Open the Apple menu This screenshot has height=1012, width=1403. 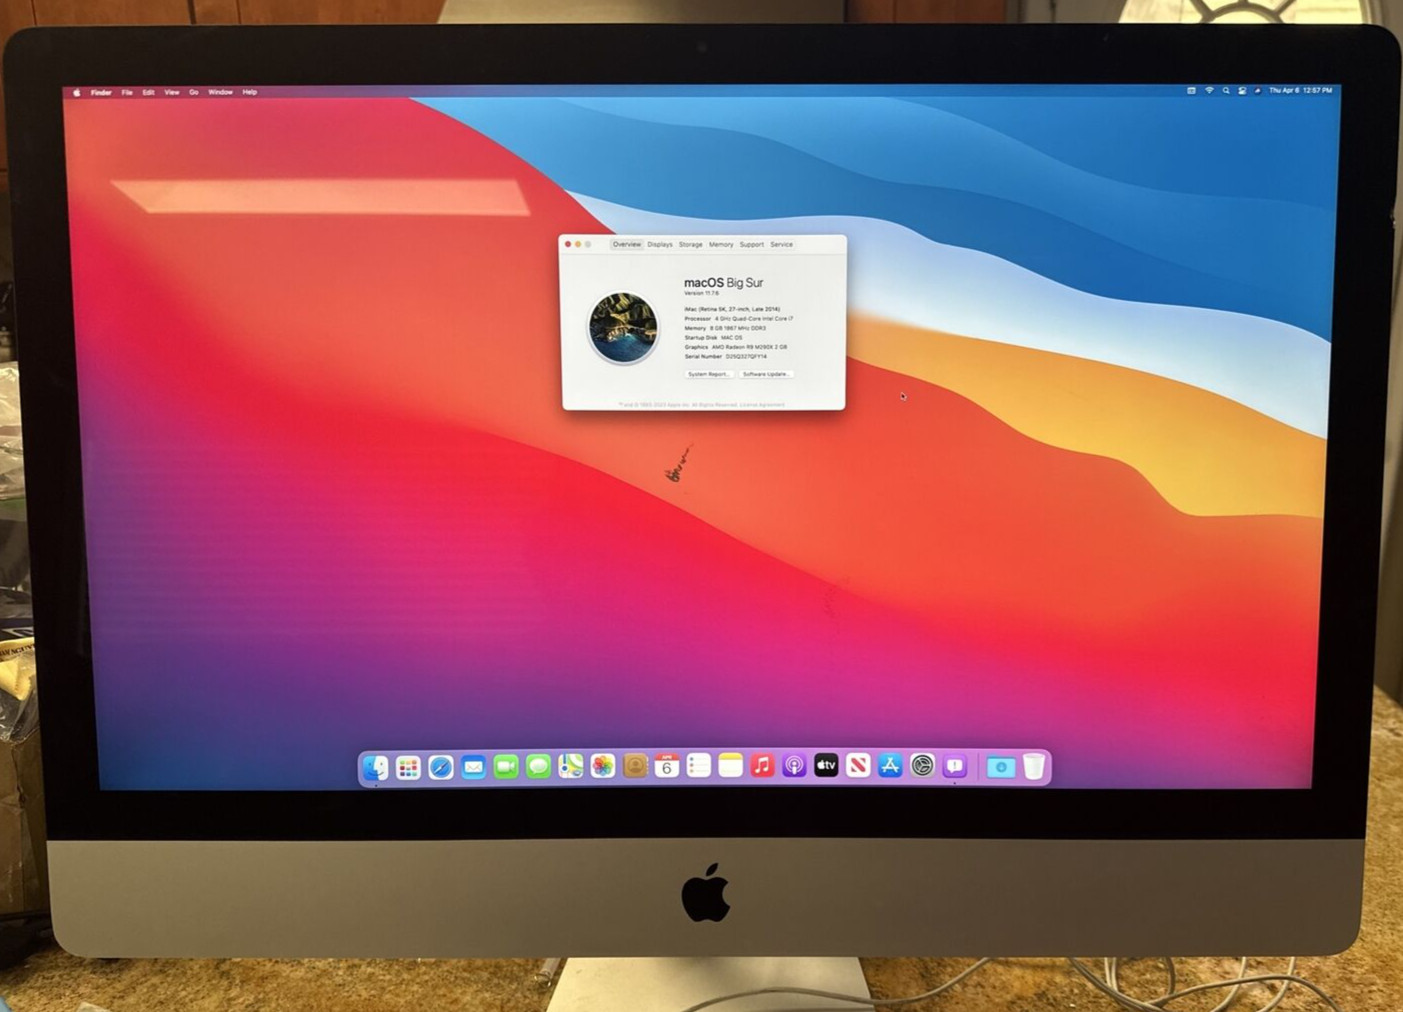pos(76,92)
